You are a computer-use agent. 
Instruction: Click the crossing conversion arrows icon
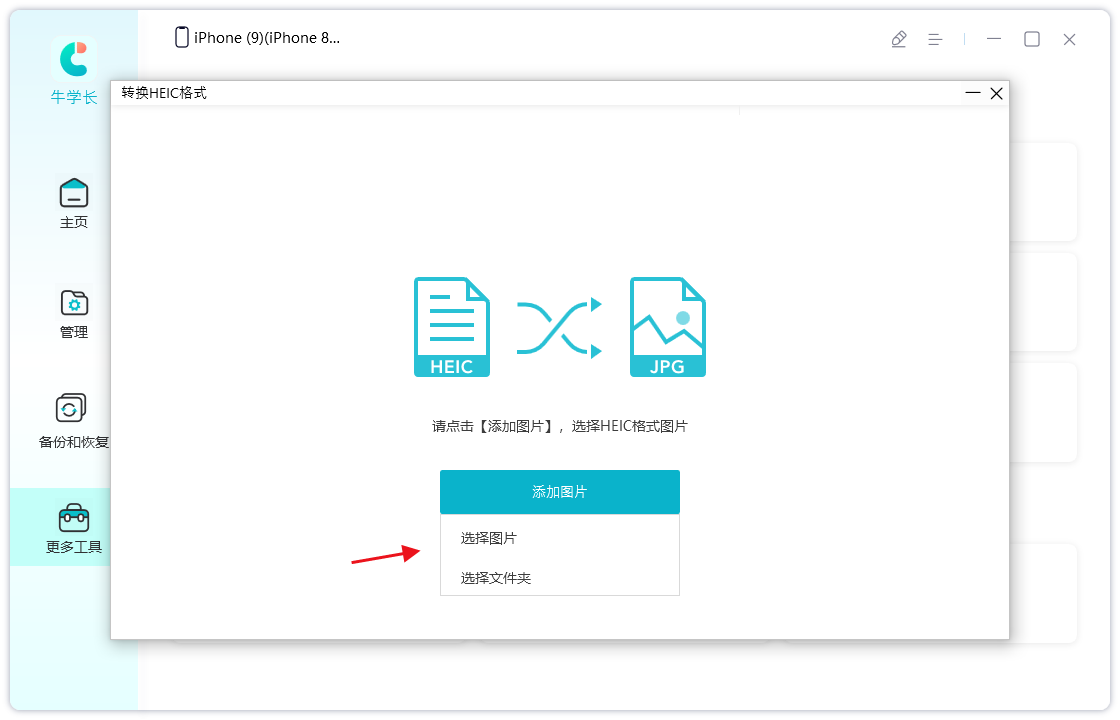pyautogui.click(x=559, y=325)
